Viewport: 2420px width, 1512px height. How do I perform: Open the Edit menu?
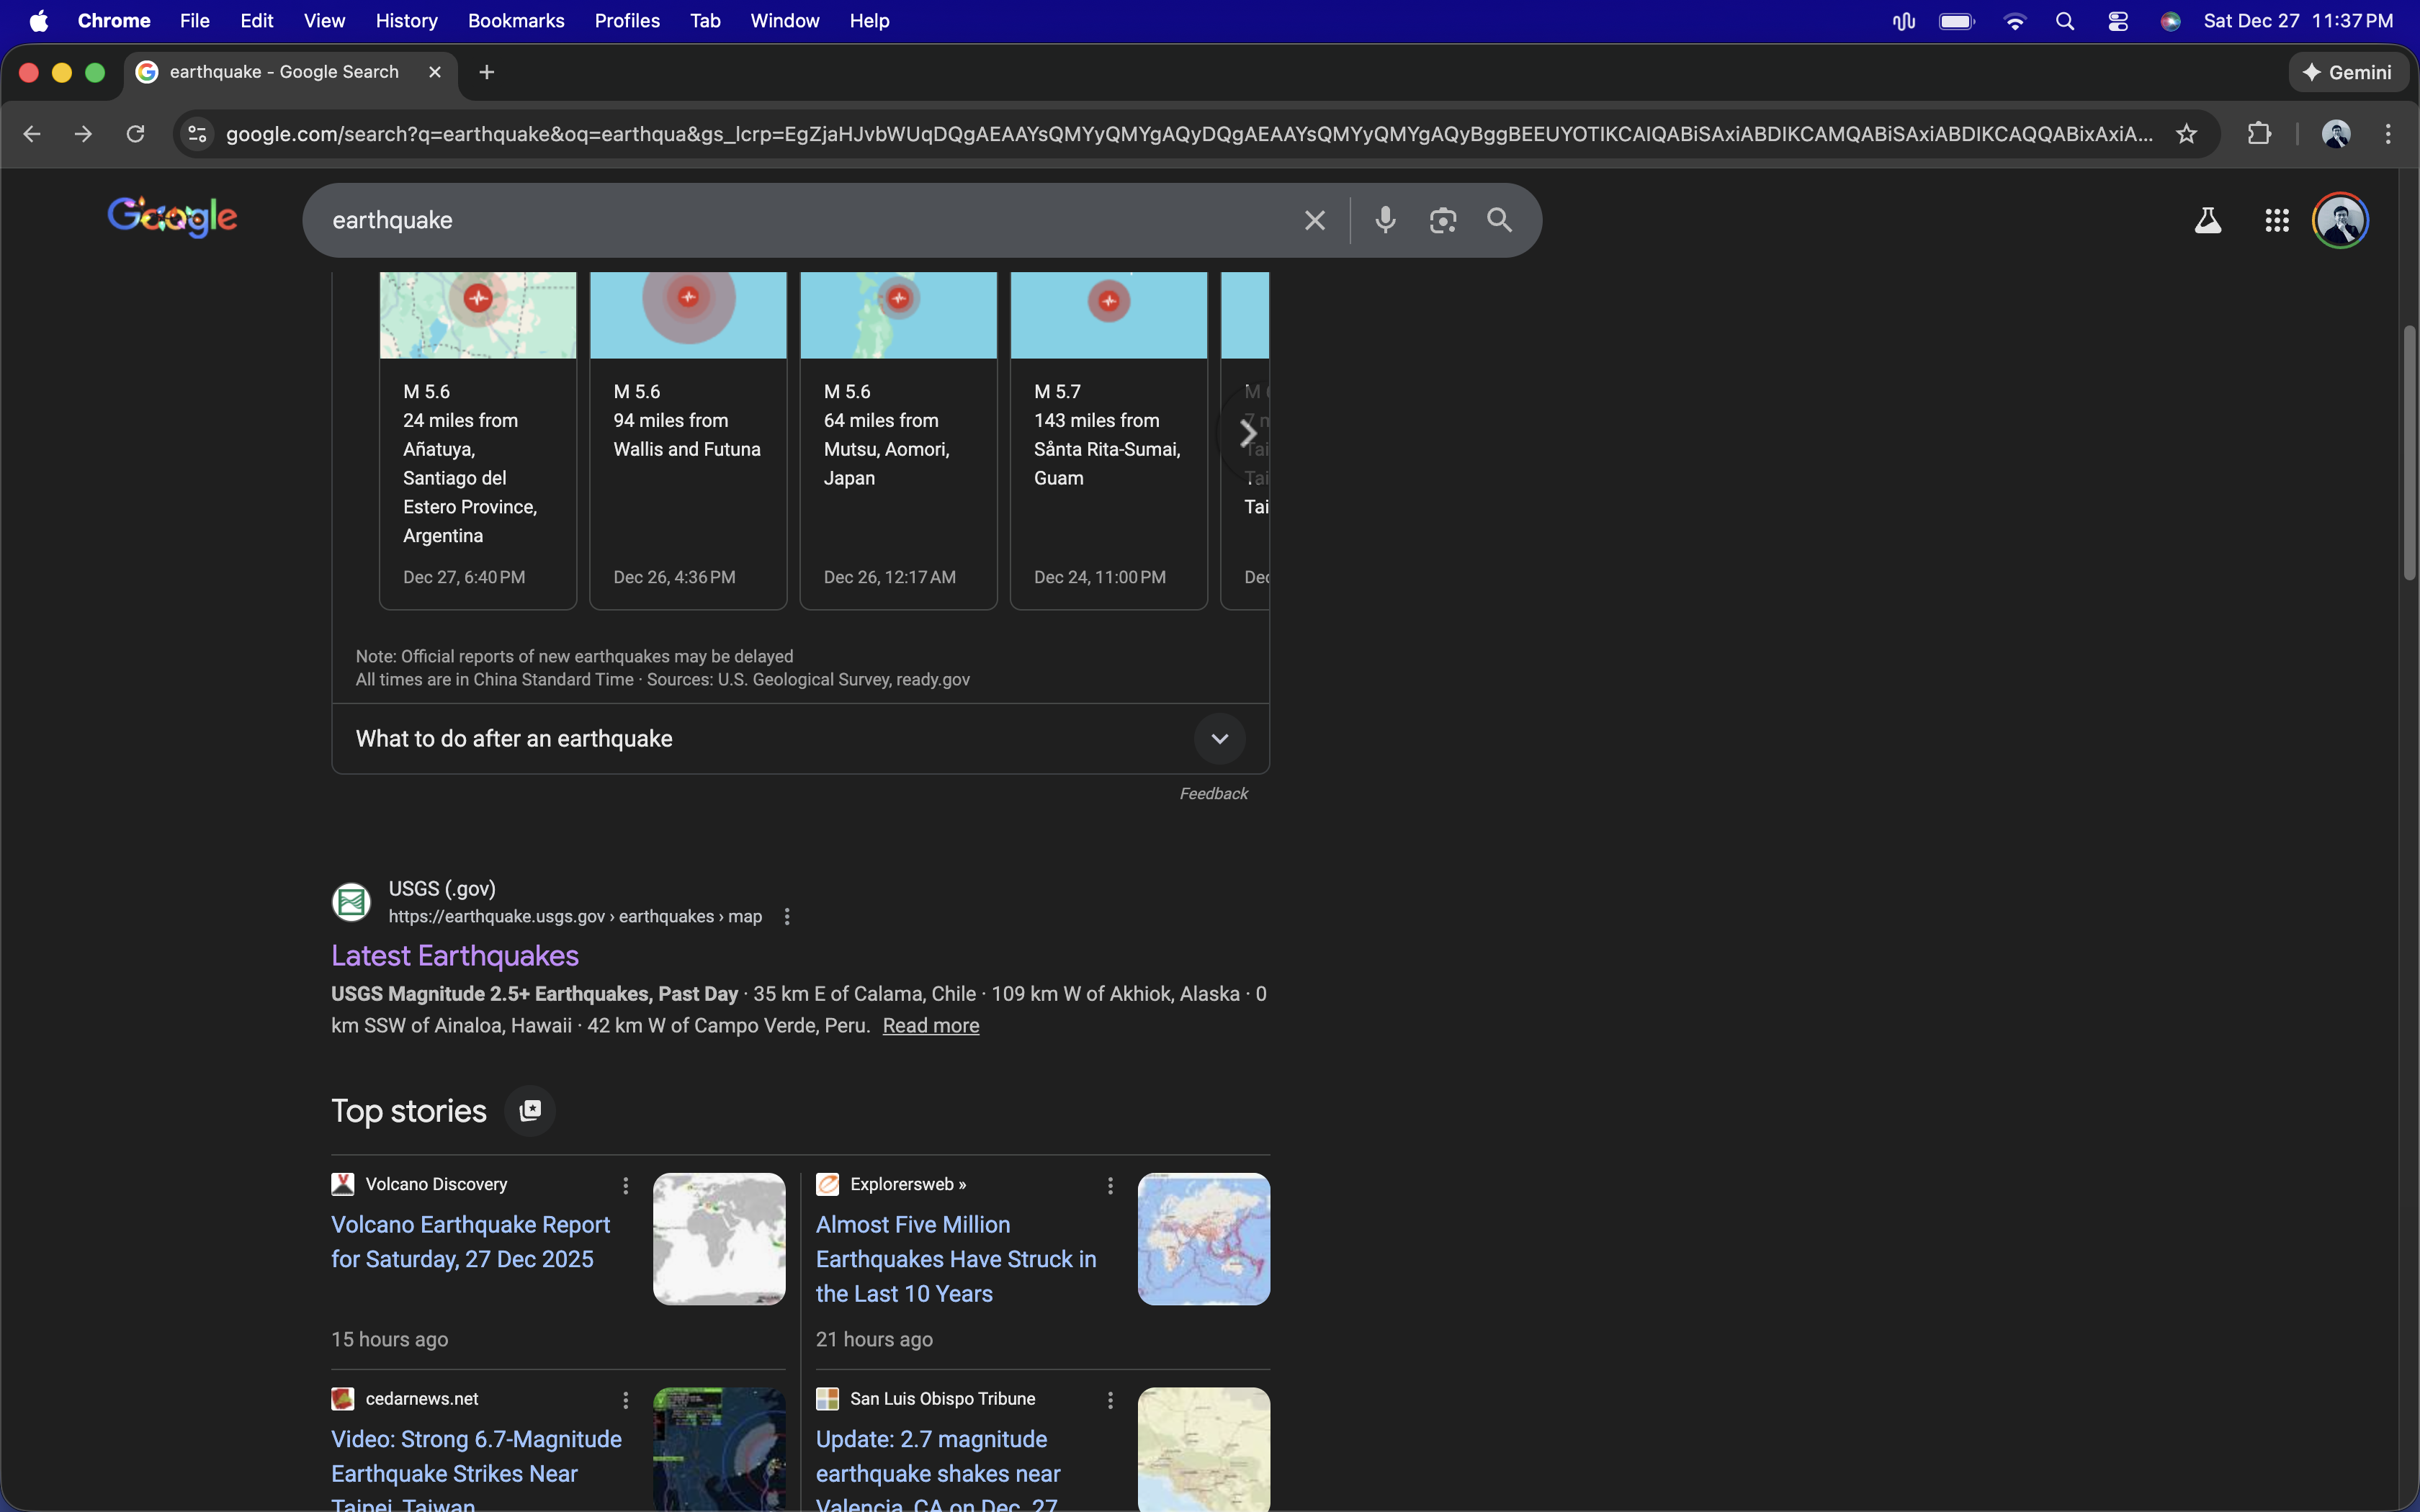(x=257, y=21)
